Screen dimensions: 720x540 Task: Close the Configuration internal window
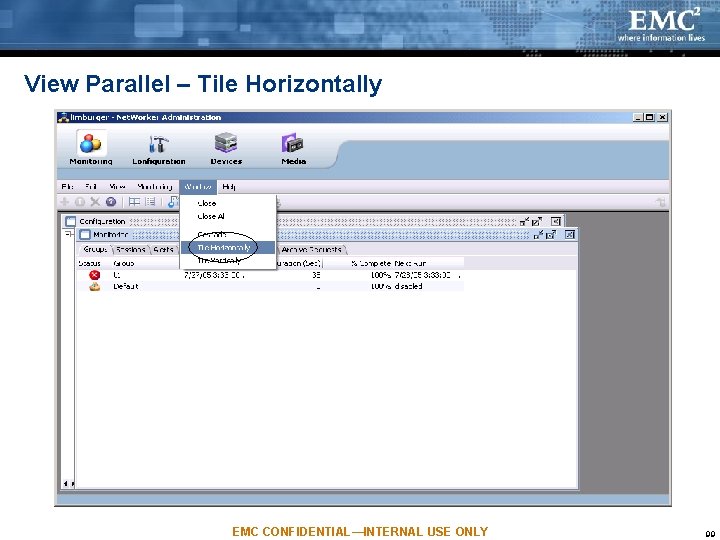[556, 222]
